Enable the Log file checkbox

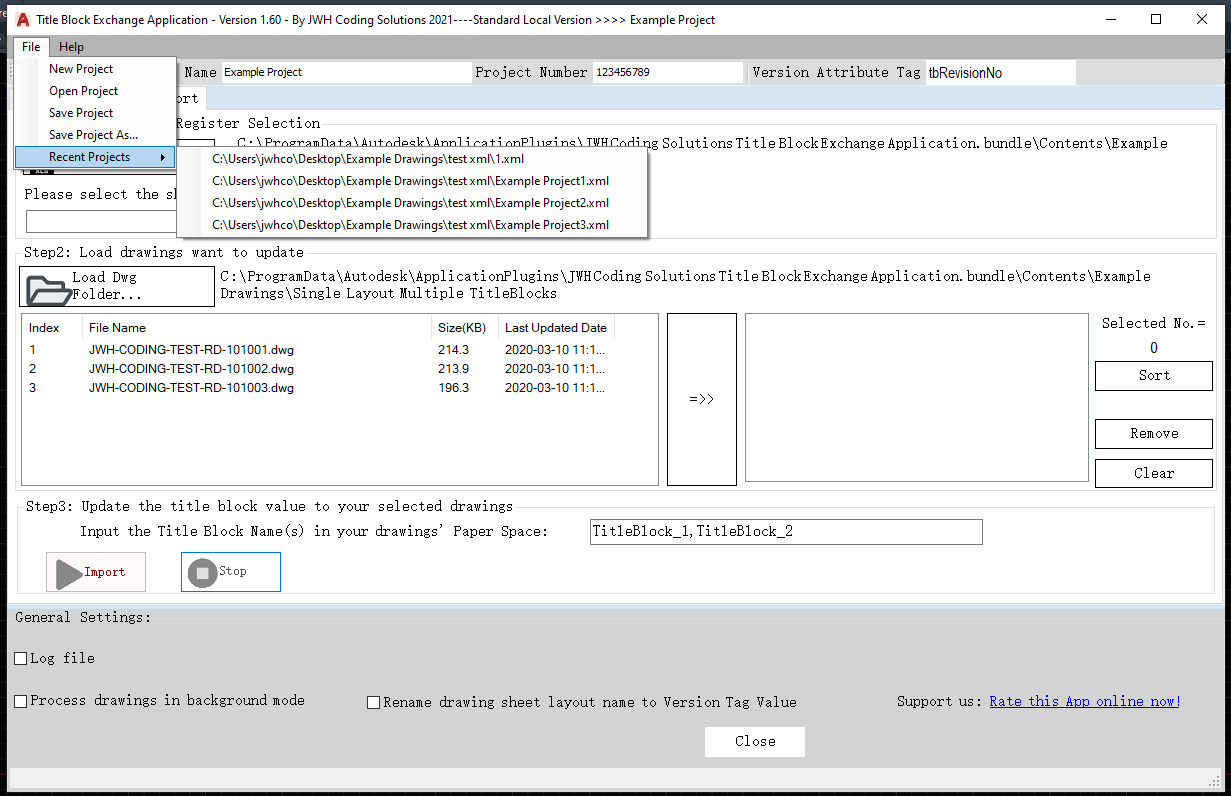tap(21, 659)
